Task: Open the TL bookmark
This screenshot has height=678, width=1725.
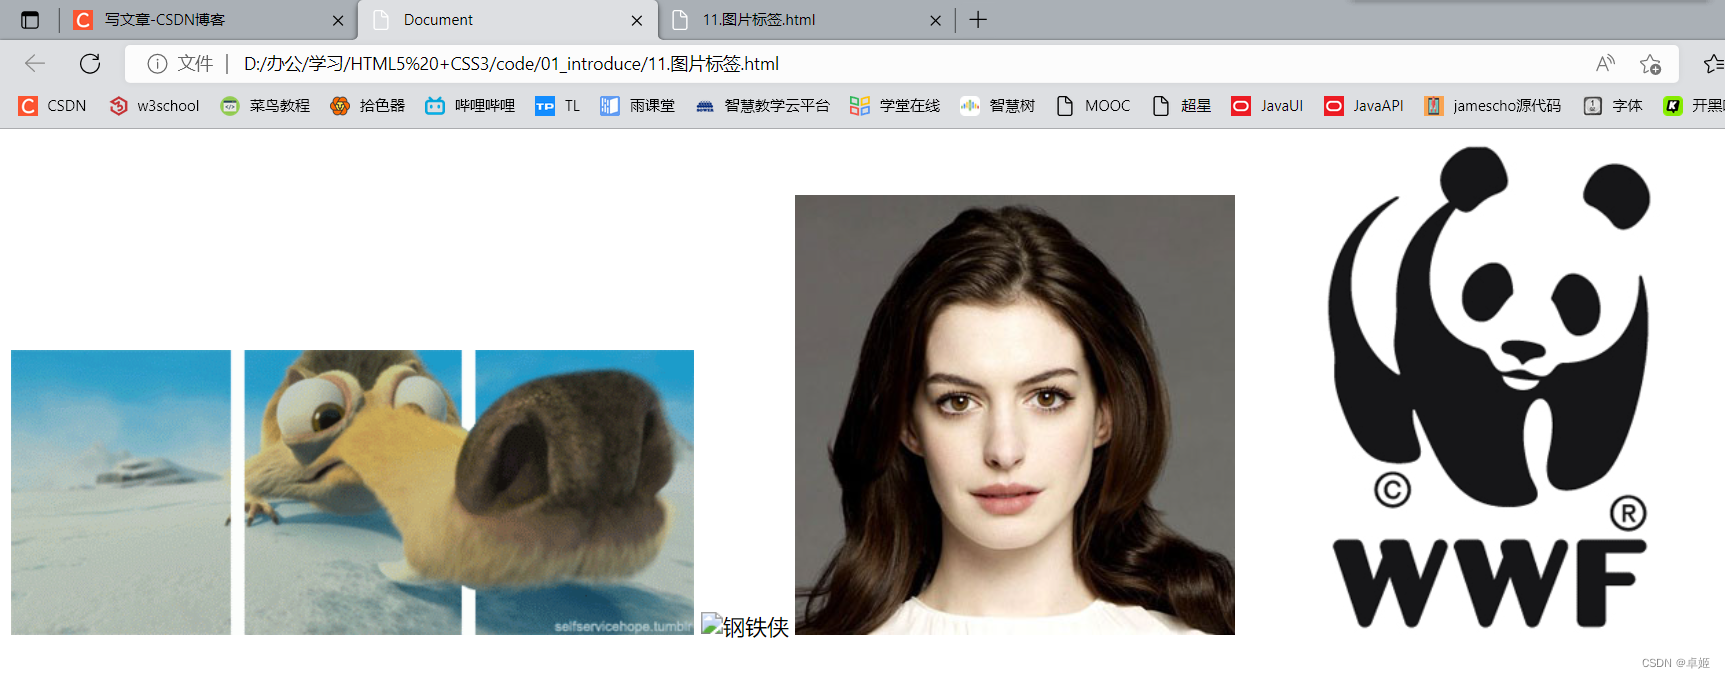Action: (558, 106)
